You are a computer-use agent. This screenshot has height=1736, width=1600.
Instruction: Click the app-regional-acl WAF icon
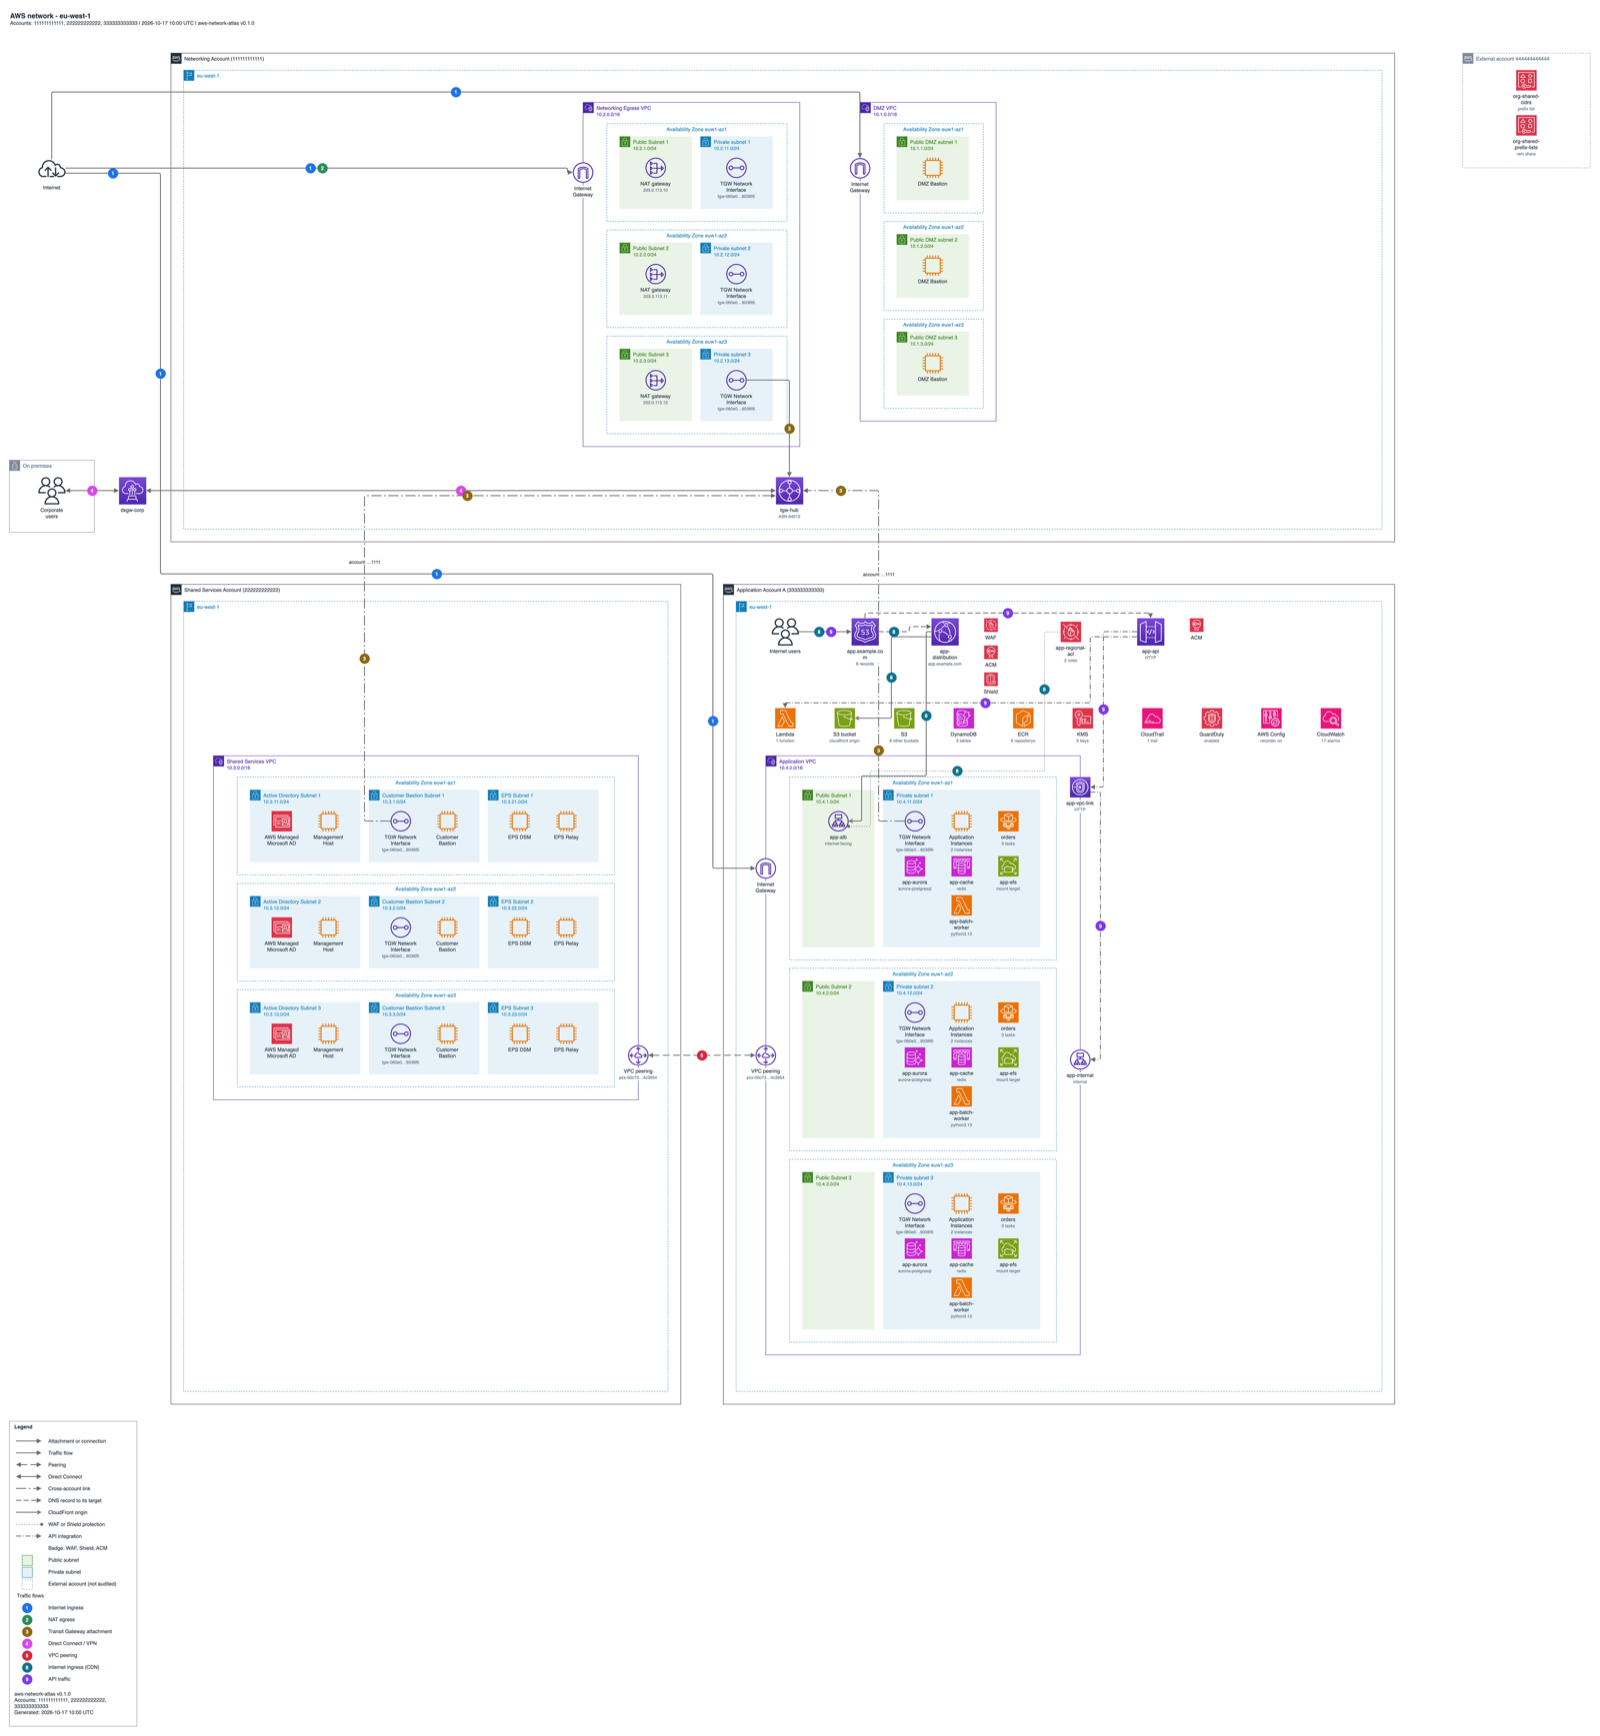click(1071, 632)
